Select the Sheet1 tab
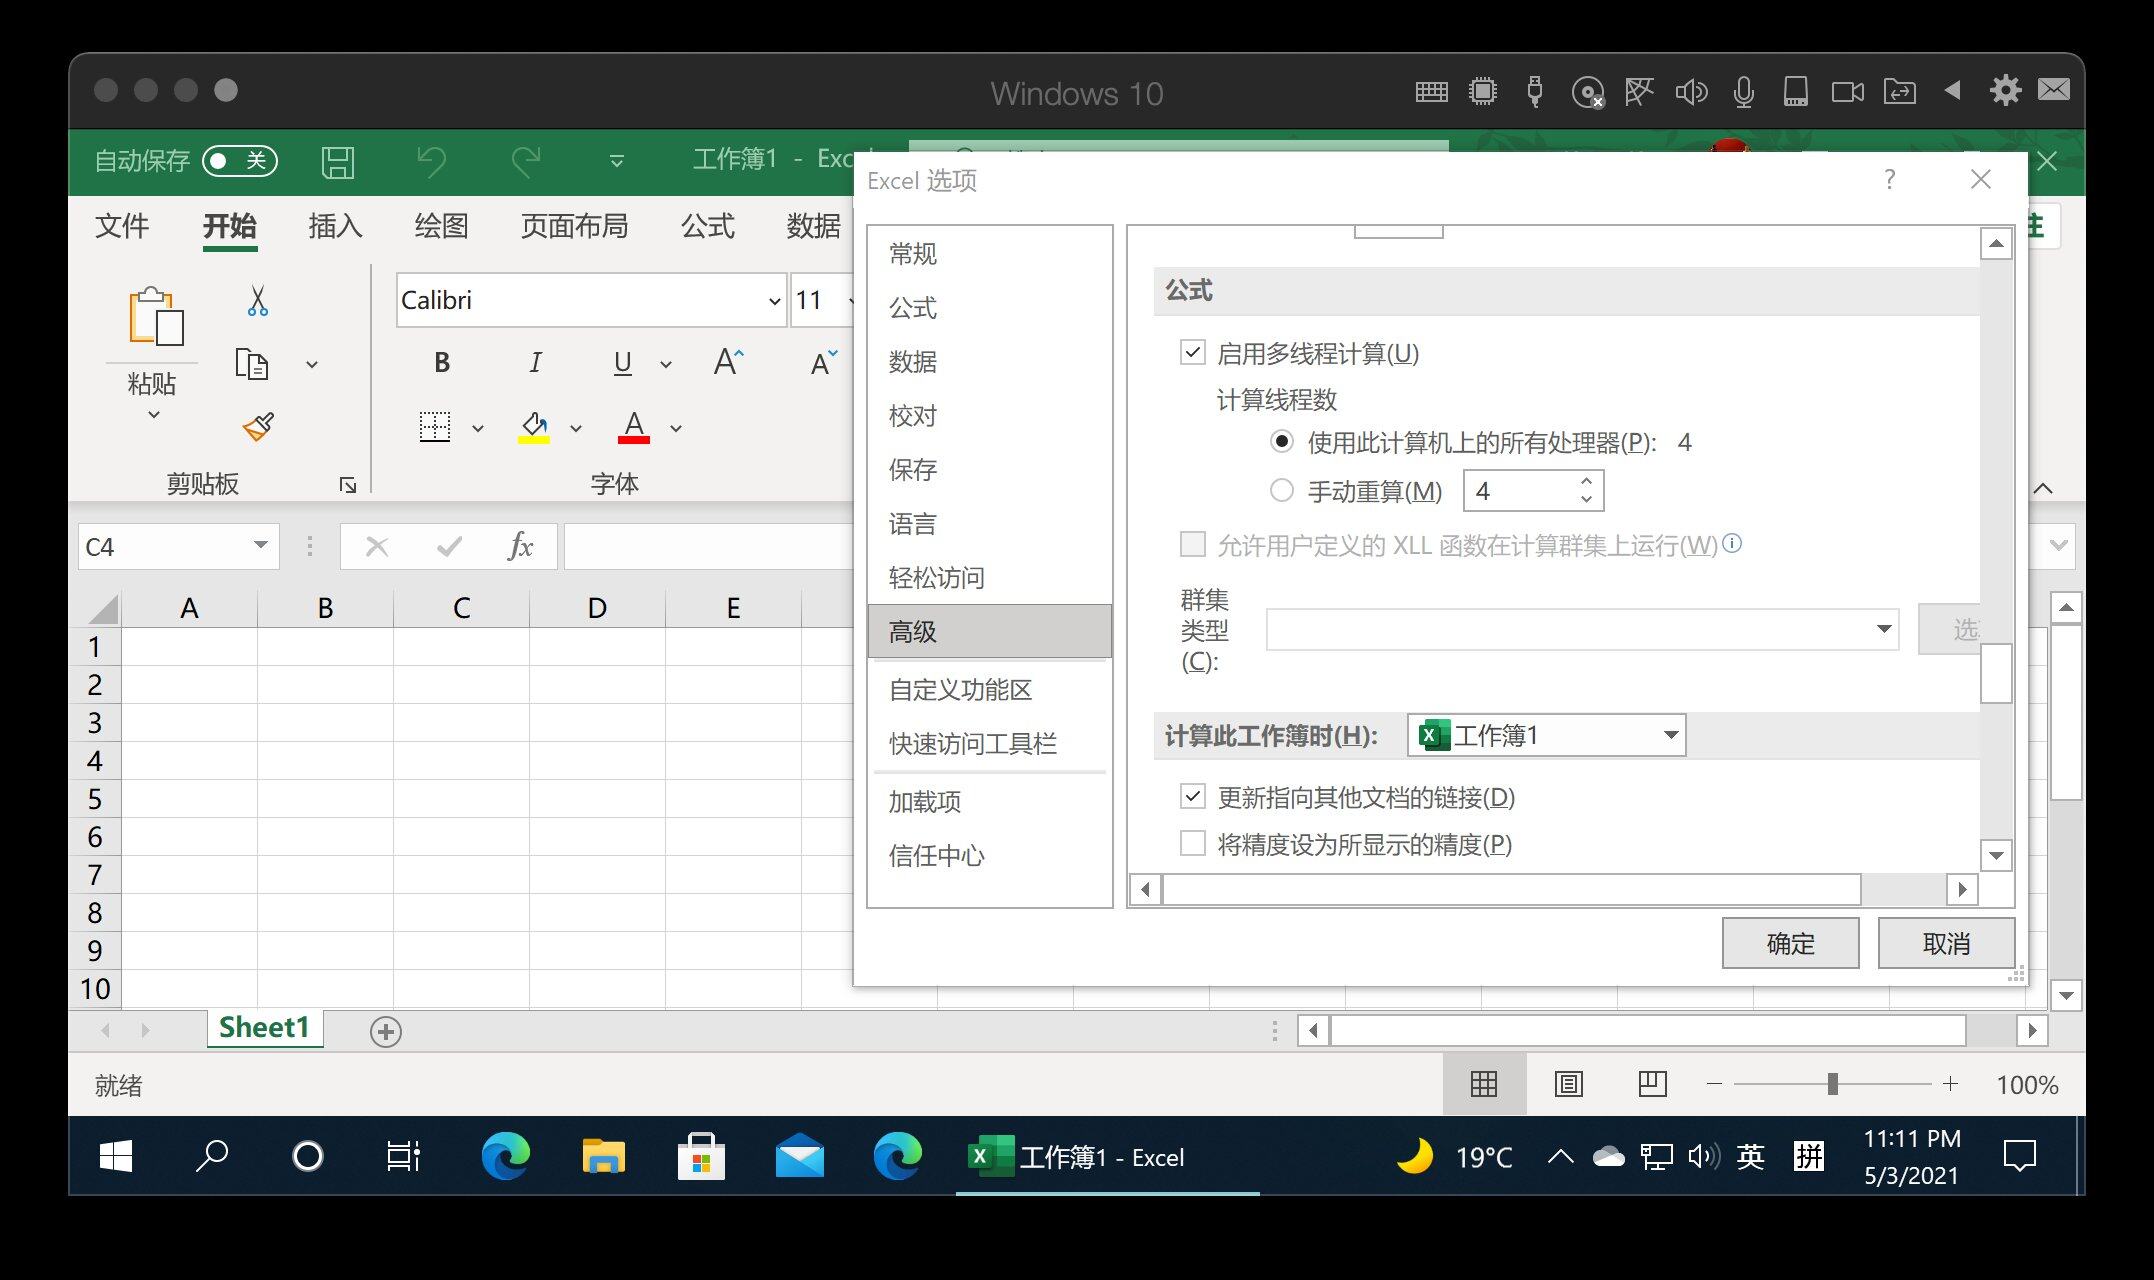2154x1280 pixels. click(x=264, y=1028)
